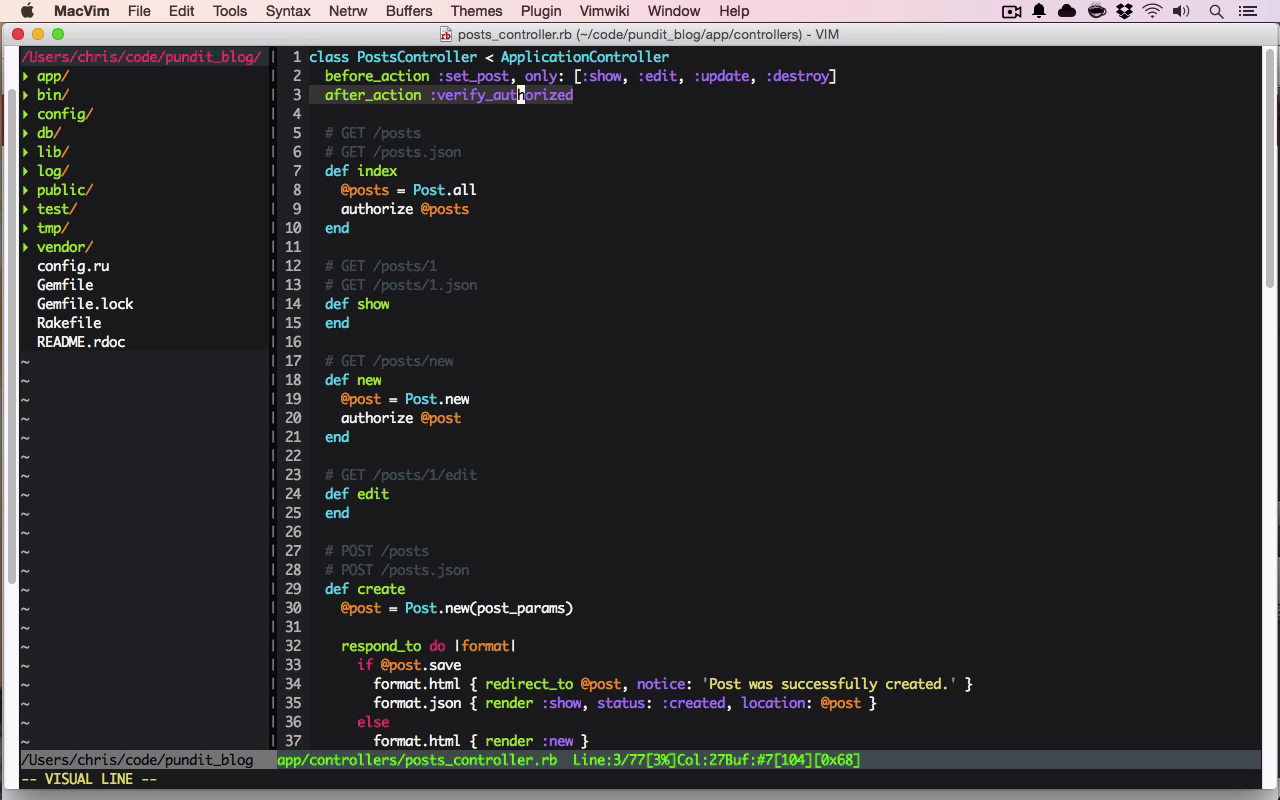Open the Window menu
Viewport: 1280px width, 800px height.
click(673, 11)
